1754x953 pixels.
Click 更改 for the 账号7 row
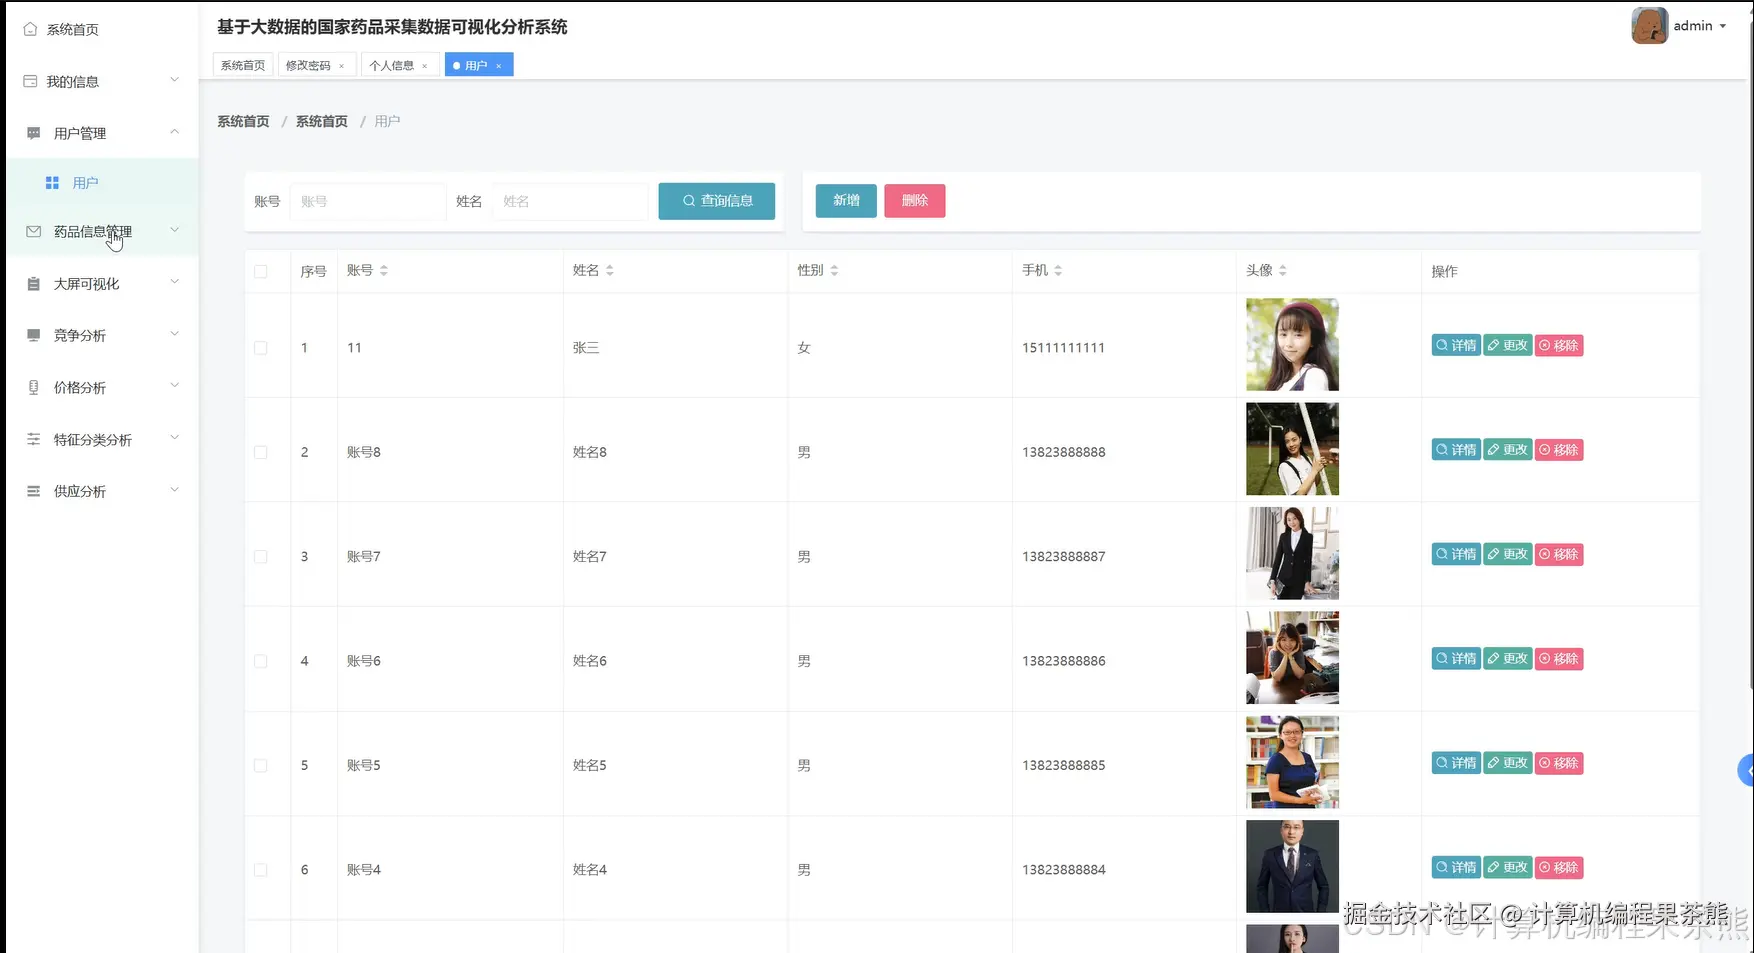coord(1508,554)
